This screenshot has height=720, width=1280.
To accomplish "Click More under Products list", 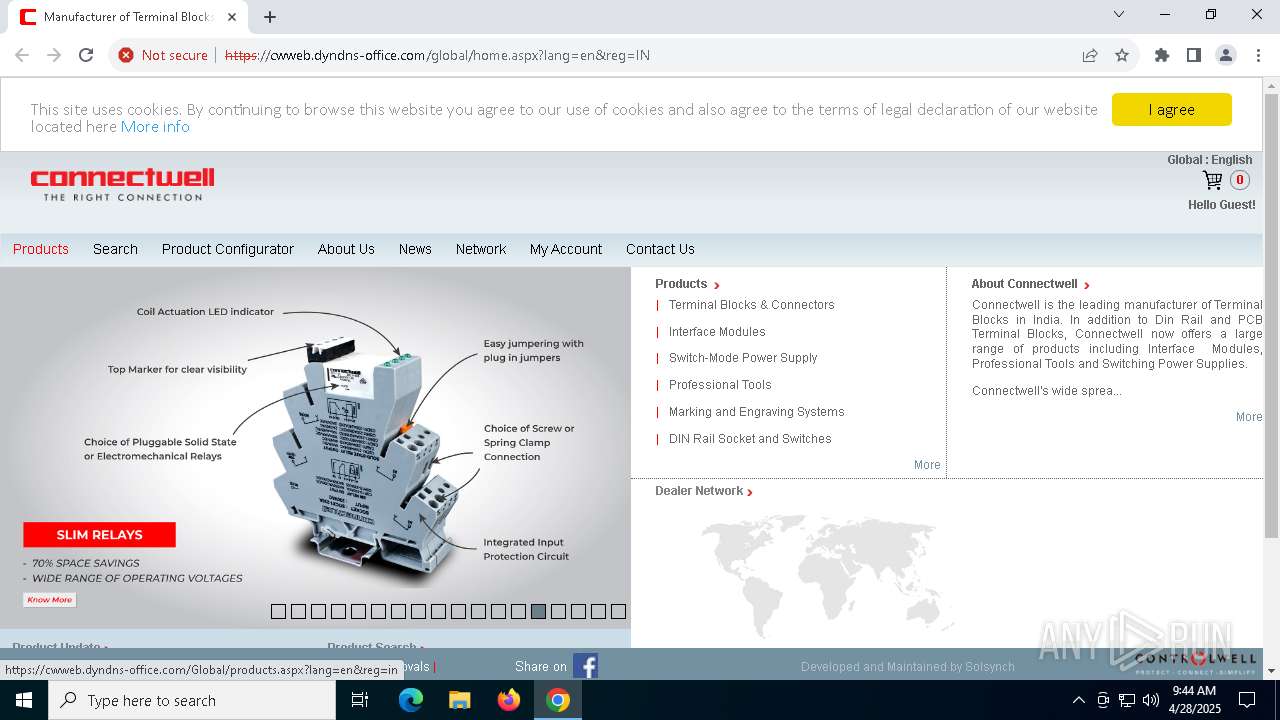I will click(x=927, y=465).
